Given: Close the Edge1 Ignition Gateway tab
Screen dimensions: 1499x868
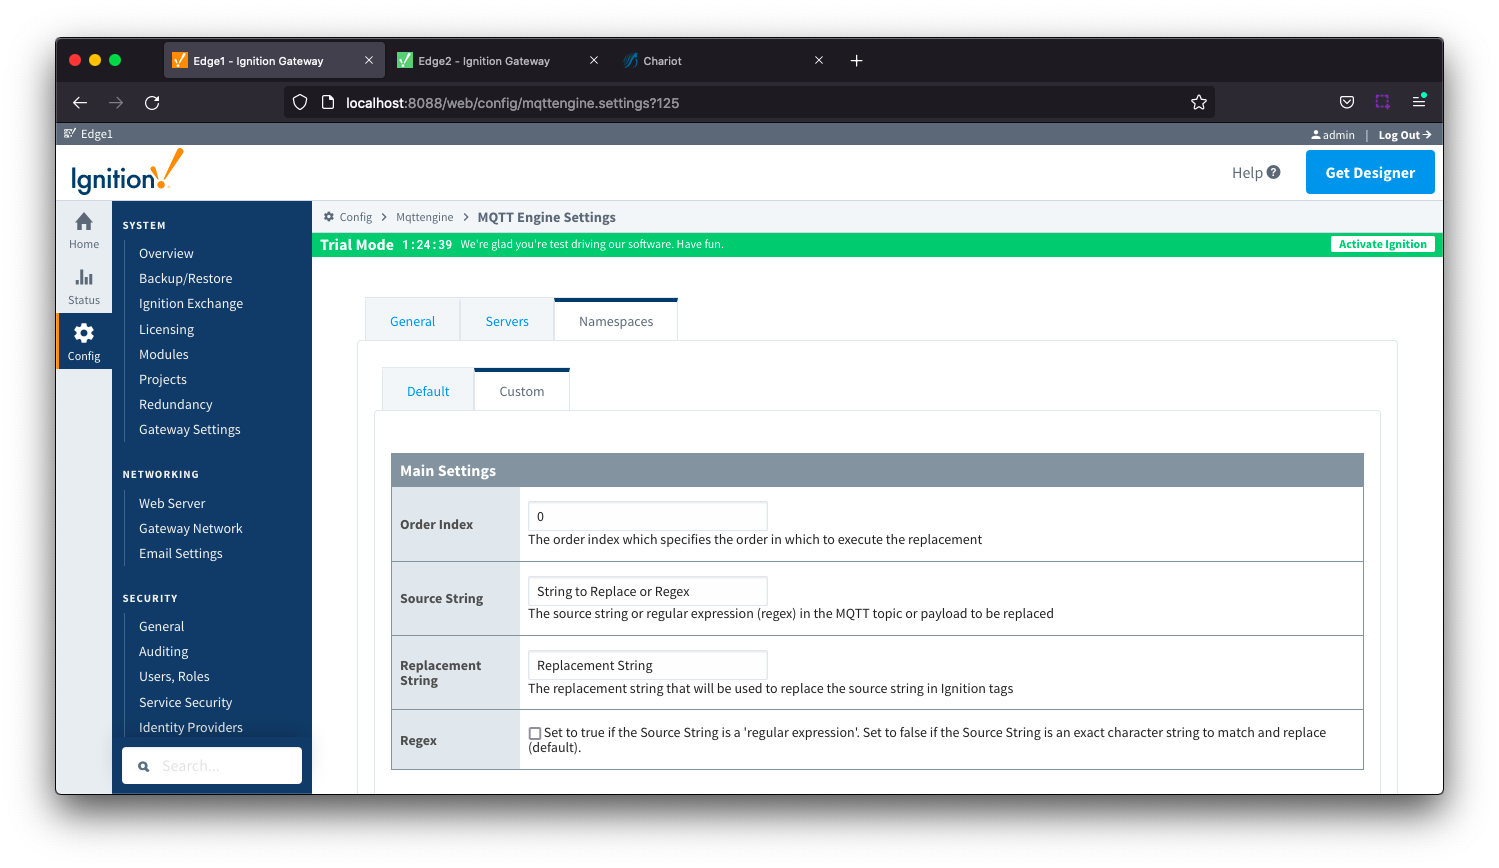Looking at the screenshot, I should tap(369, 60).
